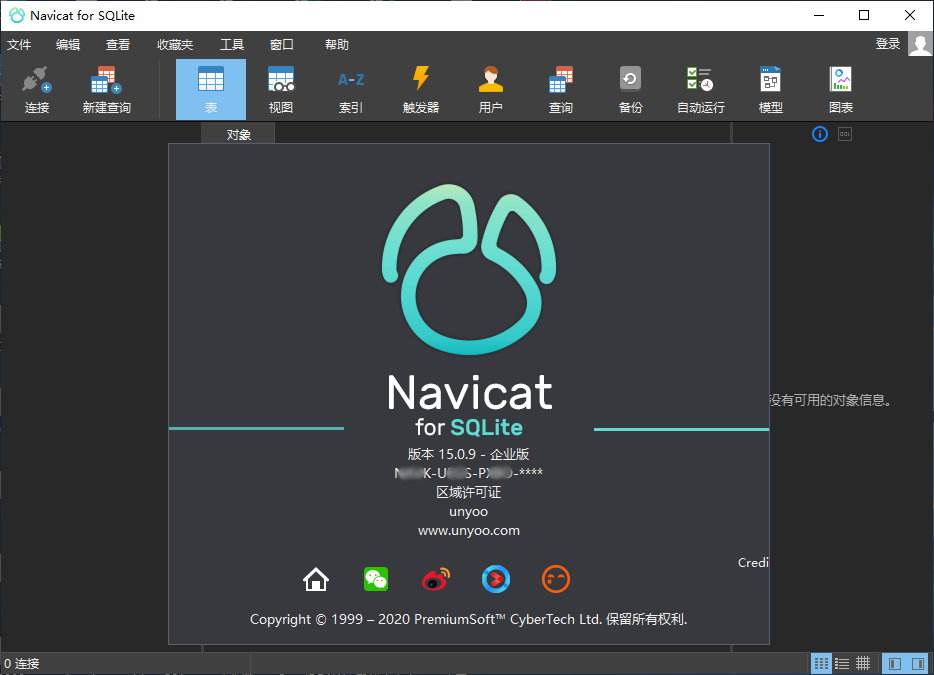Open the WeChat icon in About dialog
Image resolution: width=934 pixels, height=675 pixels.
click(376, 579)
